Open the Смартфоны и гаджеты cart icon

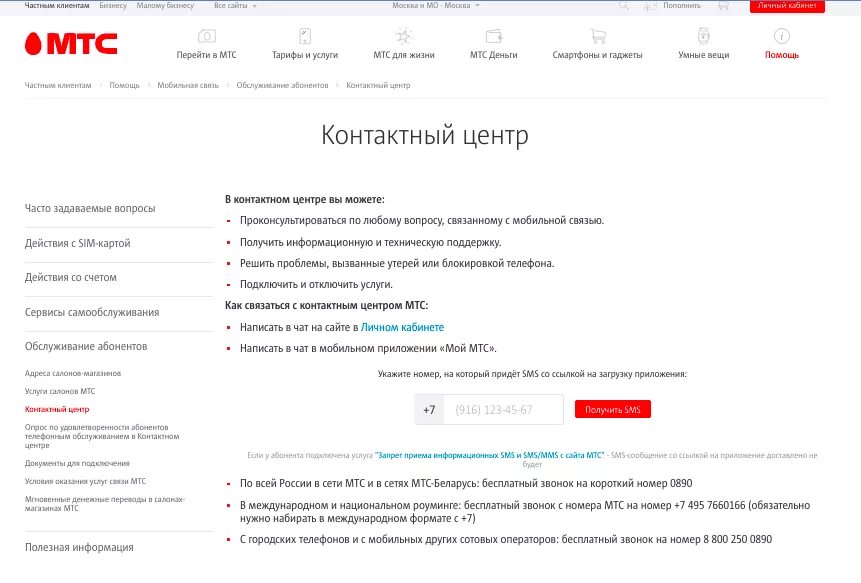tap(597, 36)
